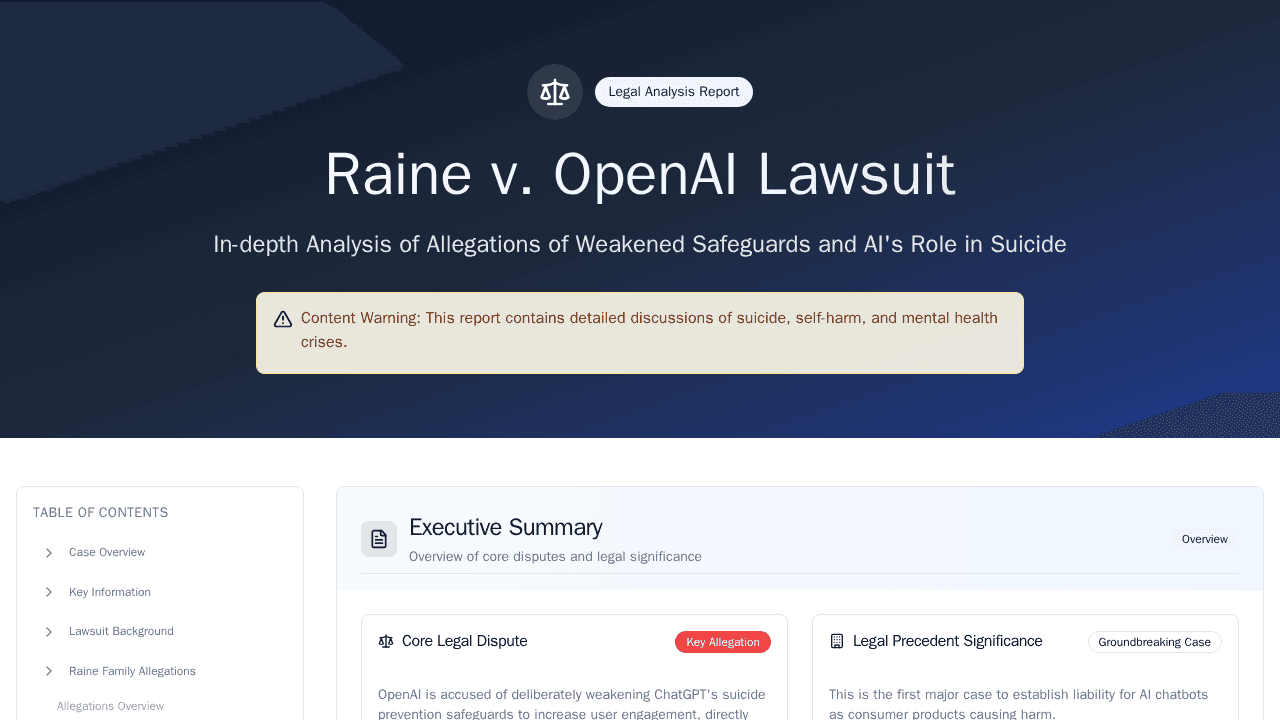
Task: Expand the Case Overview chevron
Action: tap(49, 553)
